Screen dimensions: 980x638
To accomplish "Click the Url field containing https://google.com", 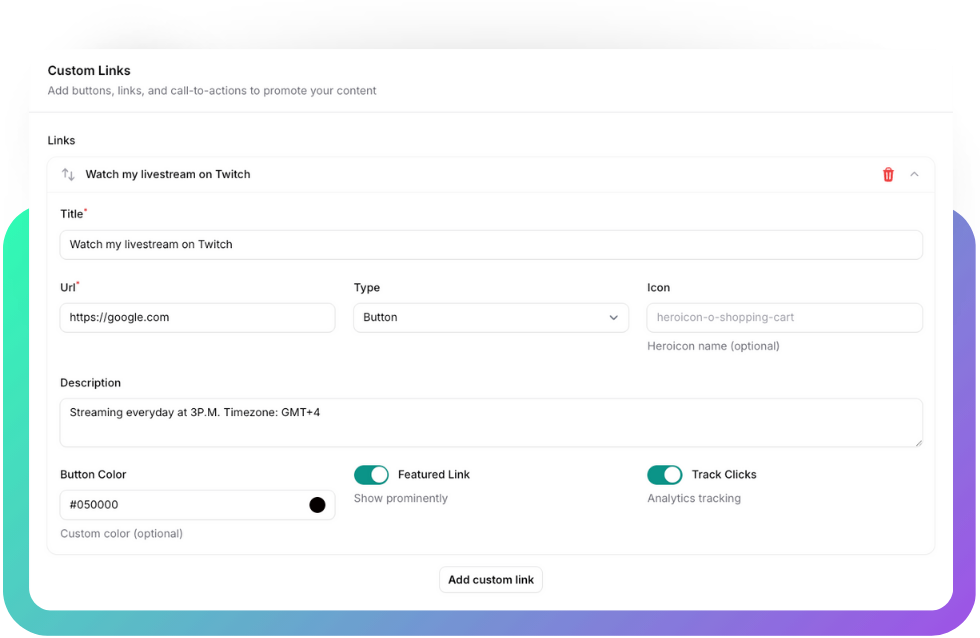I will [197, 317].
